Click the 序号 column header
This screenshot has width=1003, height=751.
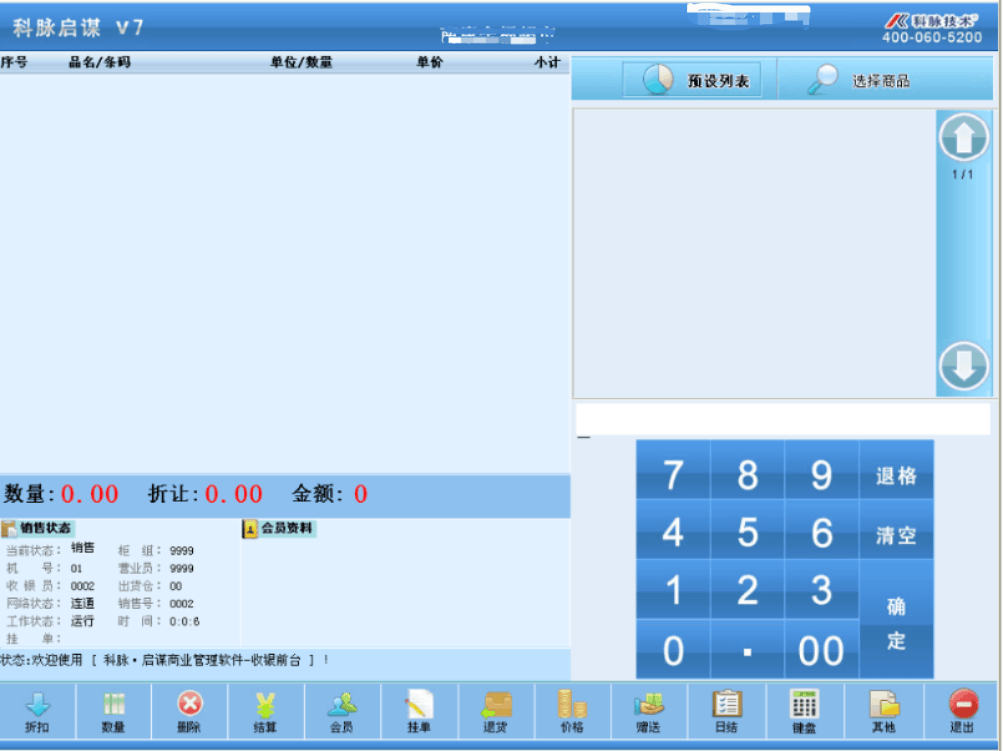point(13,62)
